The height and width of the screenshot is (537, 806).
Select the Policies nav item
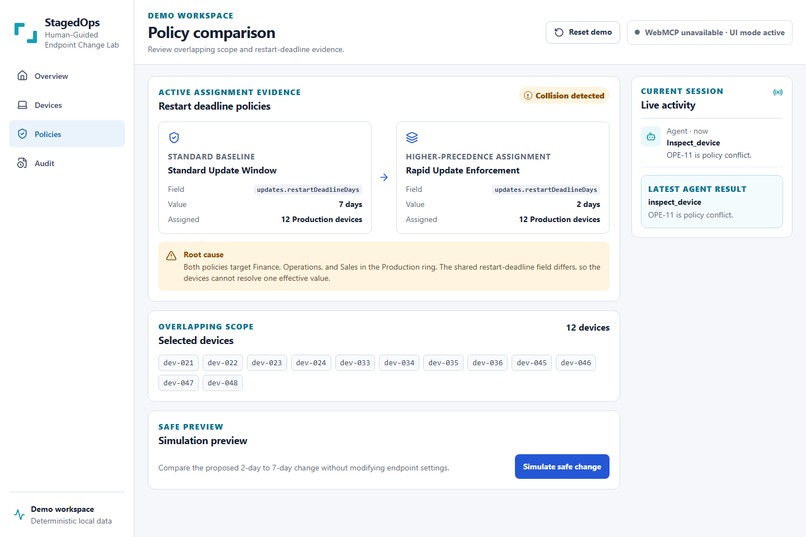(x=67, y=134)
